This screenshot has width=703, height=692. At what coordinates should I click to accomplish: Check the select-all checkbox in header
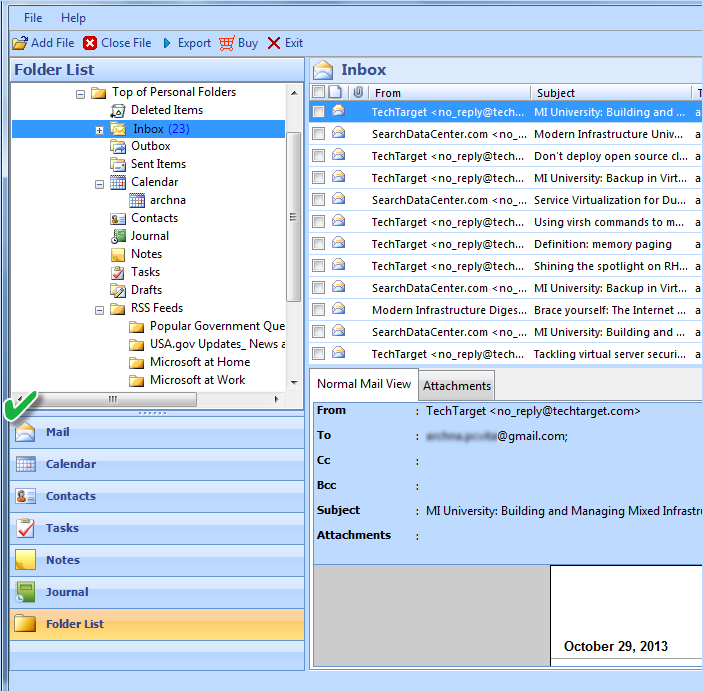coord(318,92)
